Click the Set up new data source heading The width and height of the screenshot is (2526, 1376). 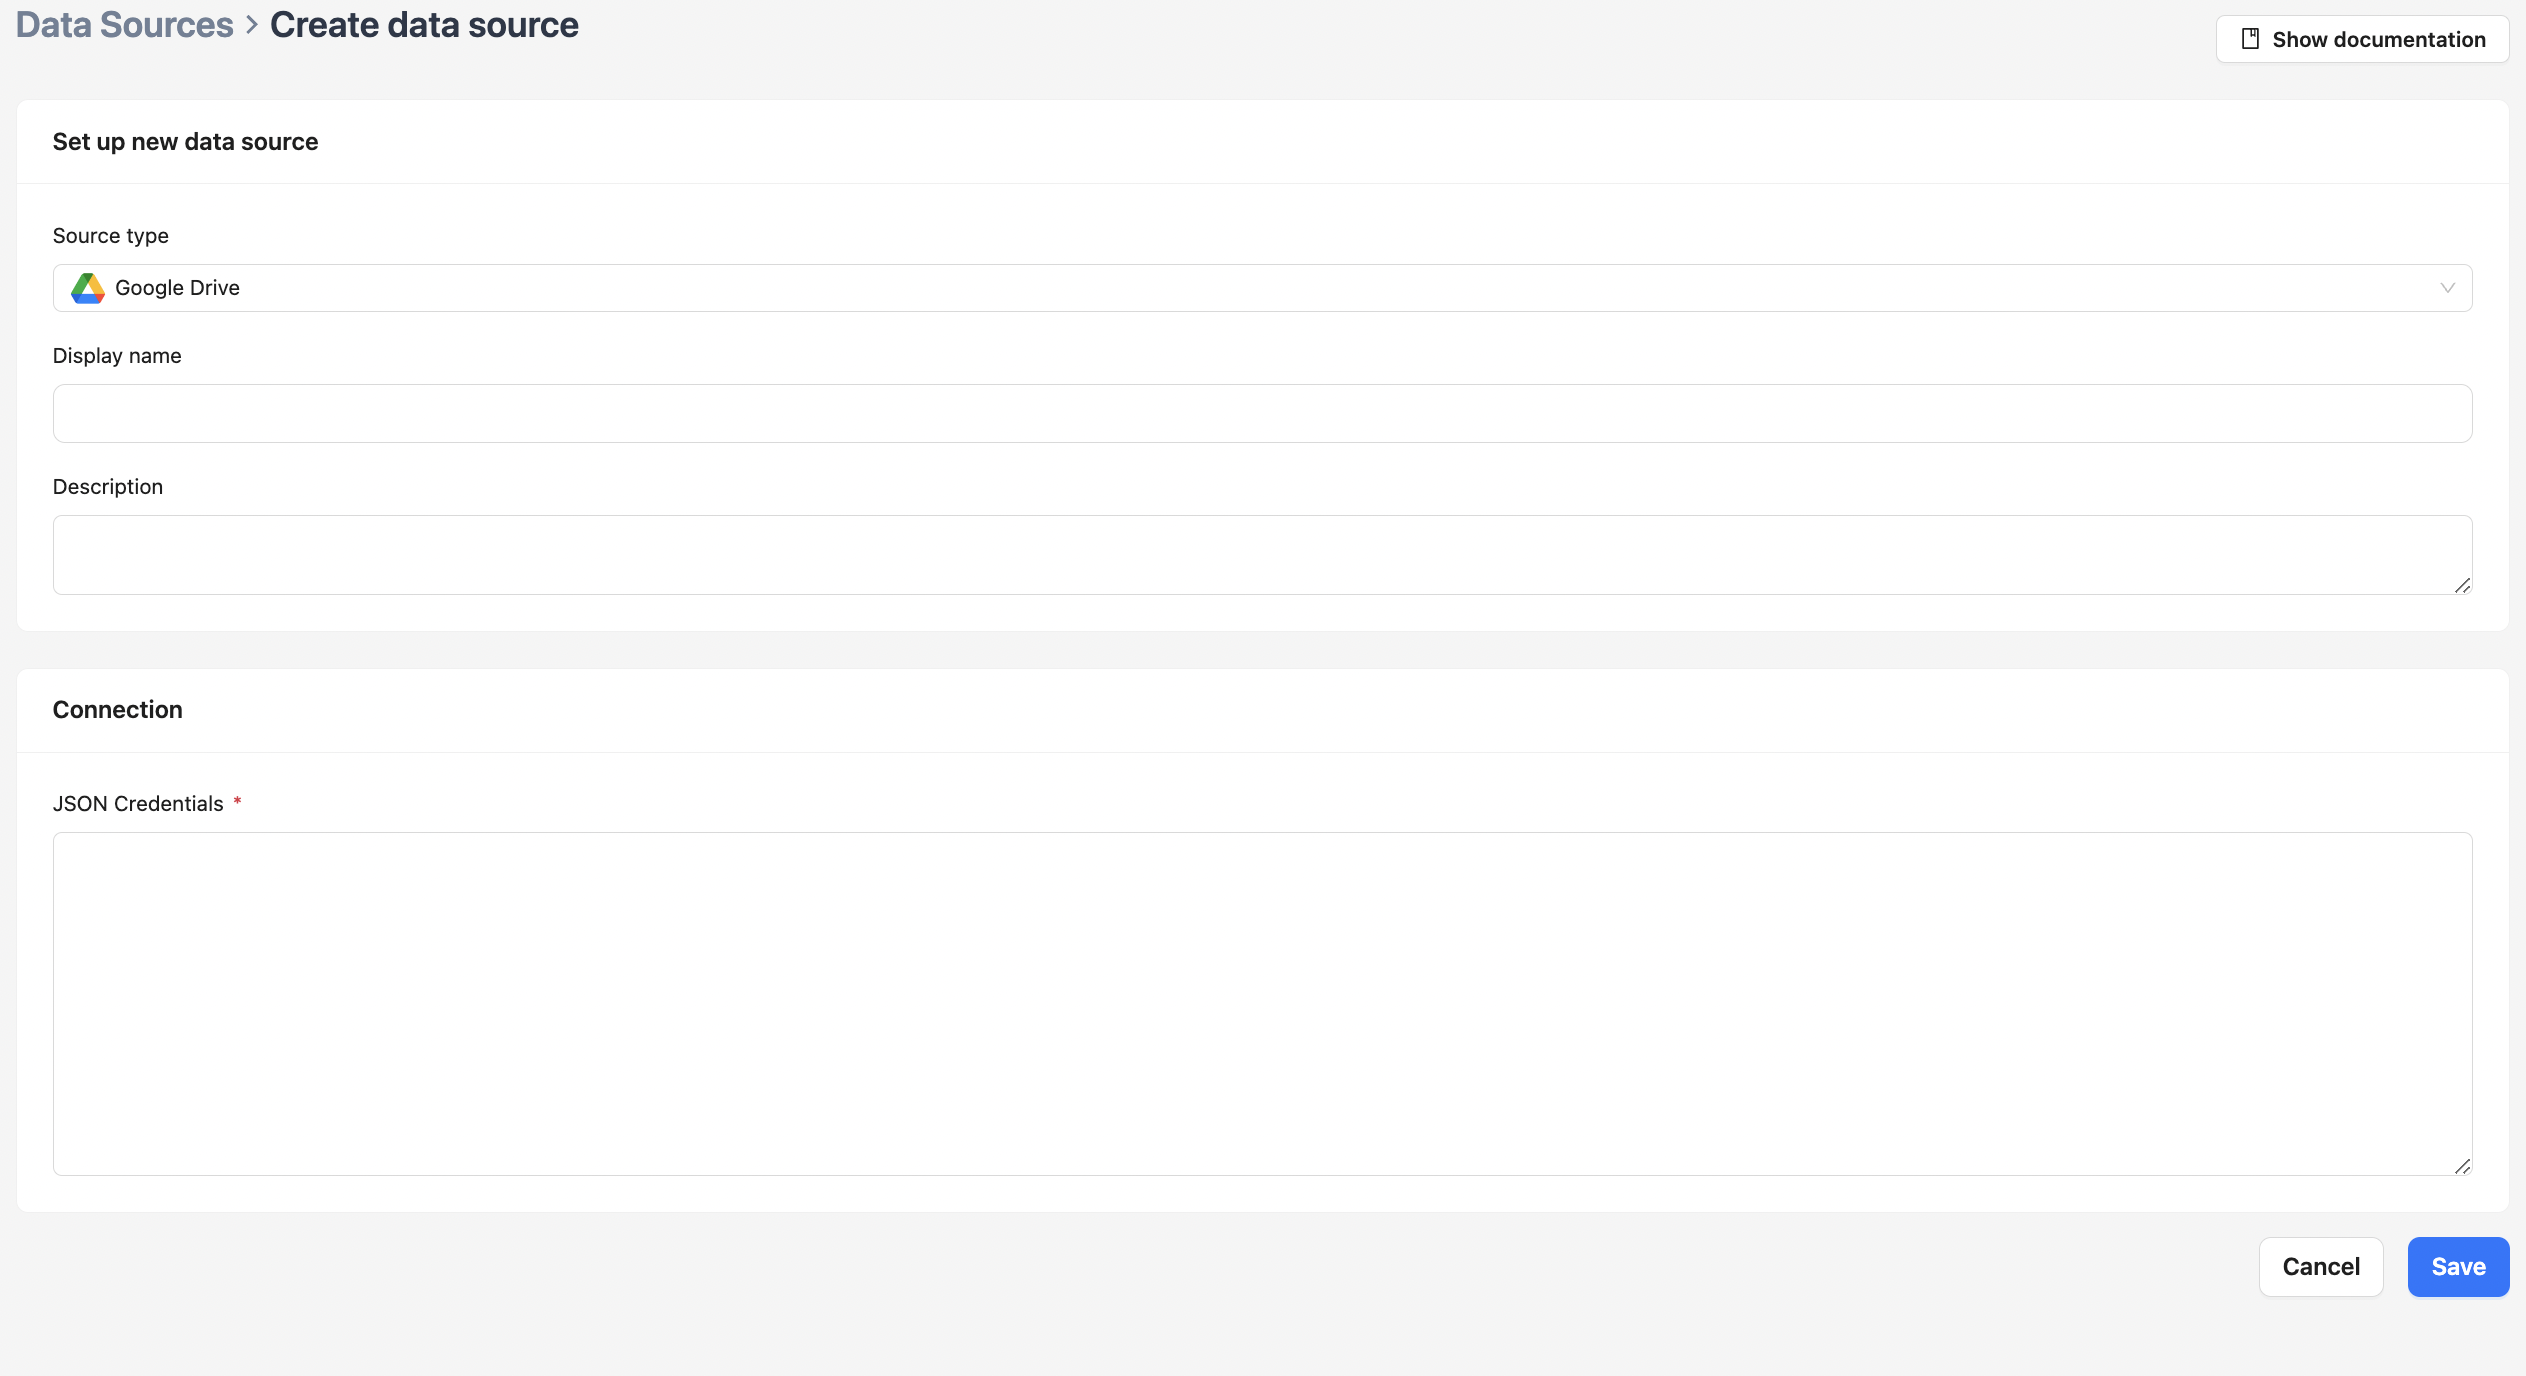click(x=184, y=141)
